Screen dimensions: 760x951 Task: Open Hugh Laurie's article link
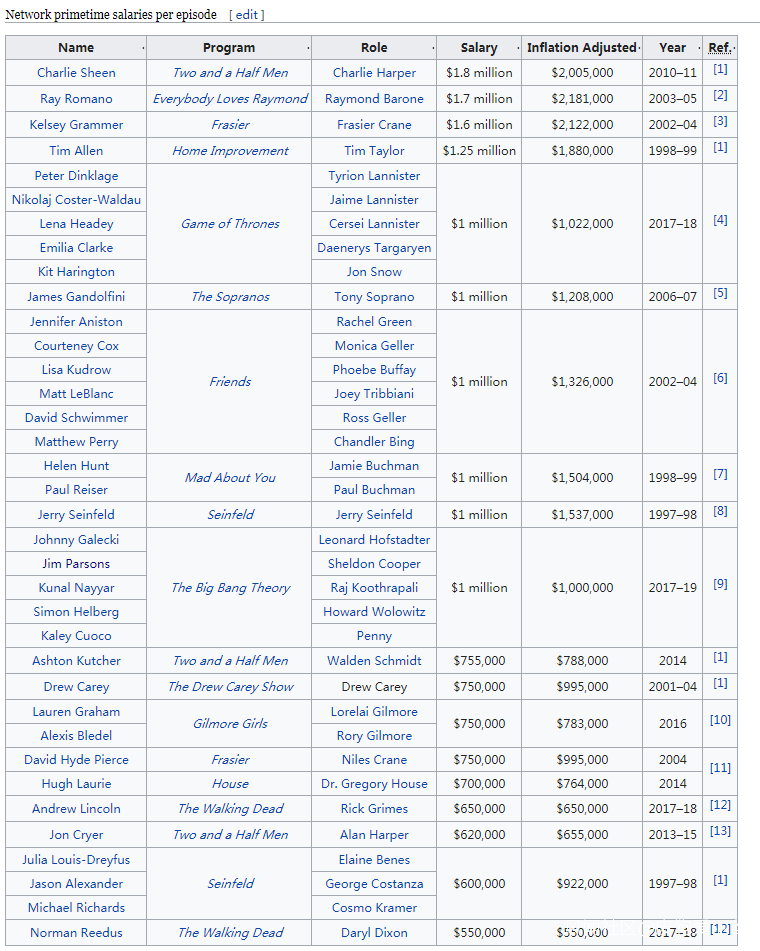click(76, 784)
